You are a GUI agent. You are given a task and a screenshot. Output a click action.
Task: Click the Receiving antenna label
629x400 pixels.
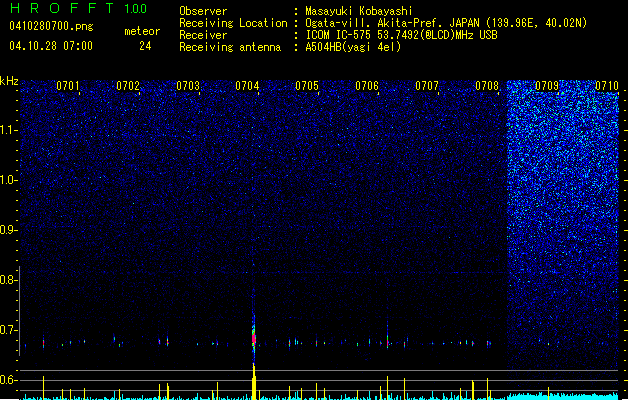tap(230, 47)
